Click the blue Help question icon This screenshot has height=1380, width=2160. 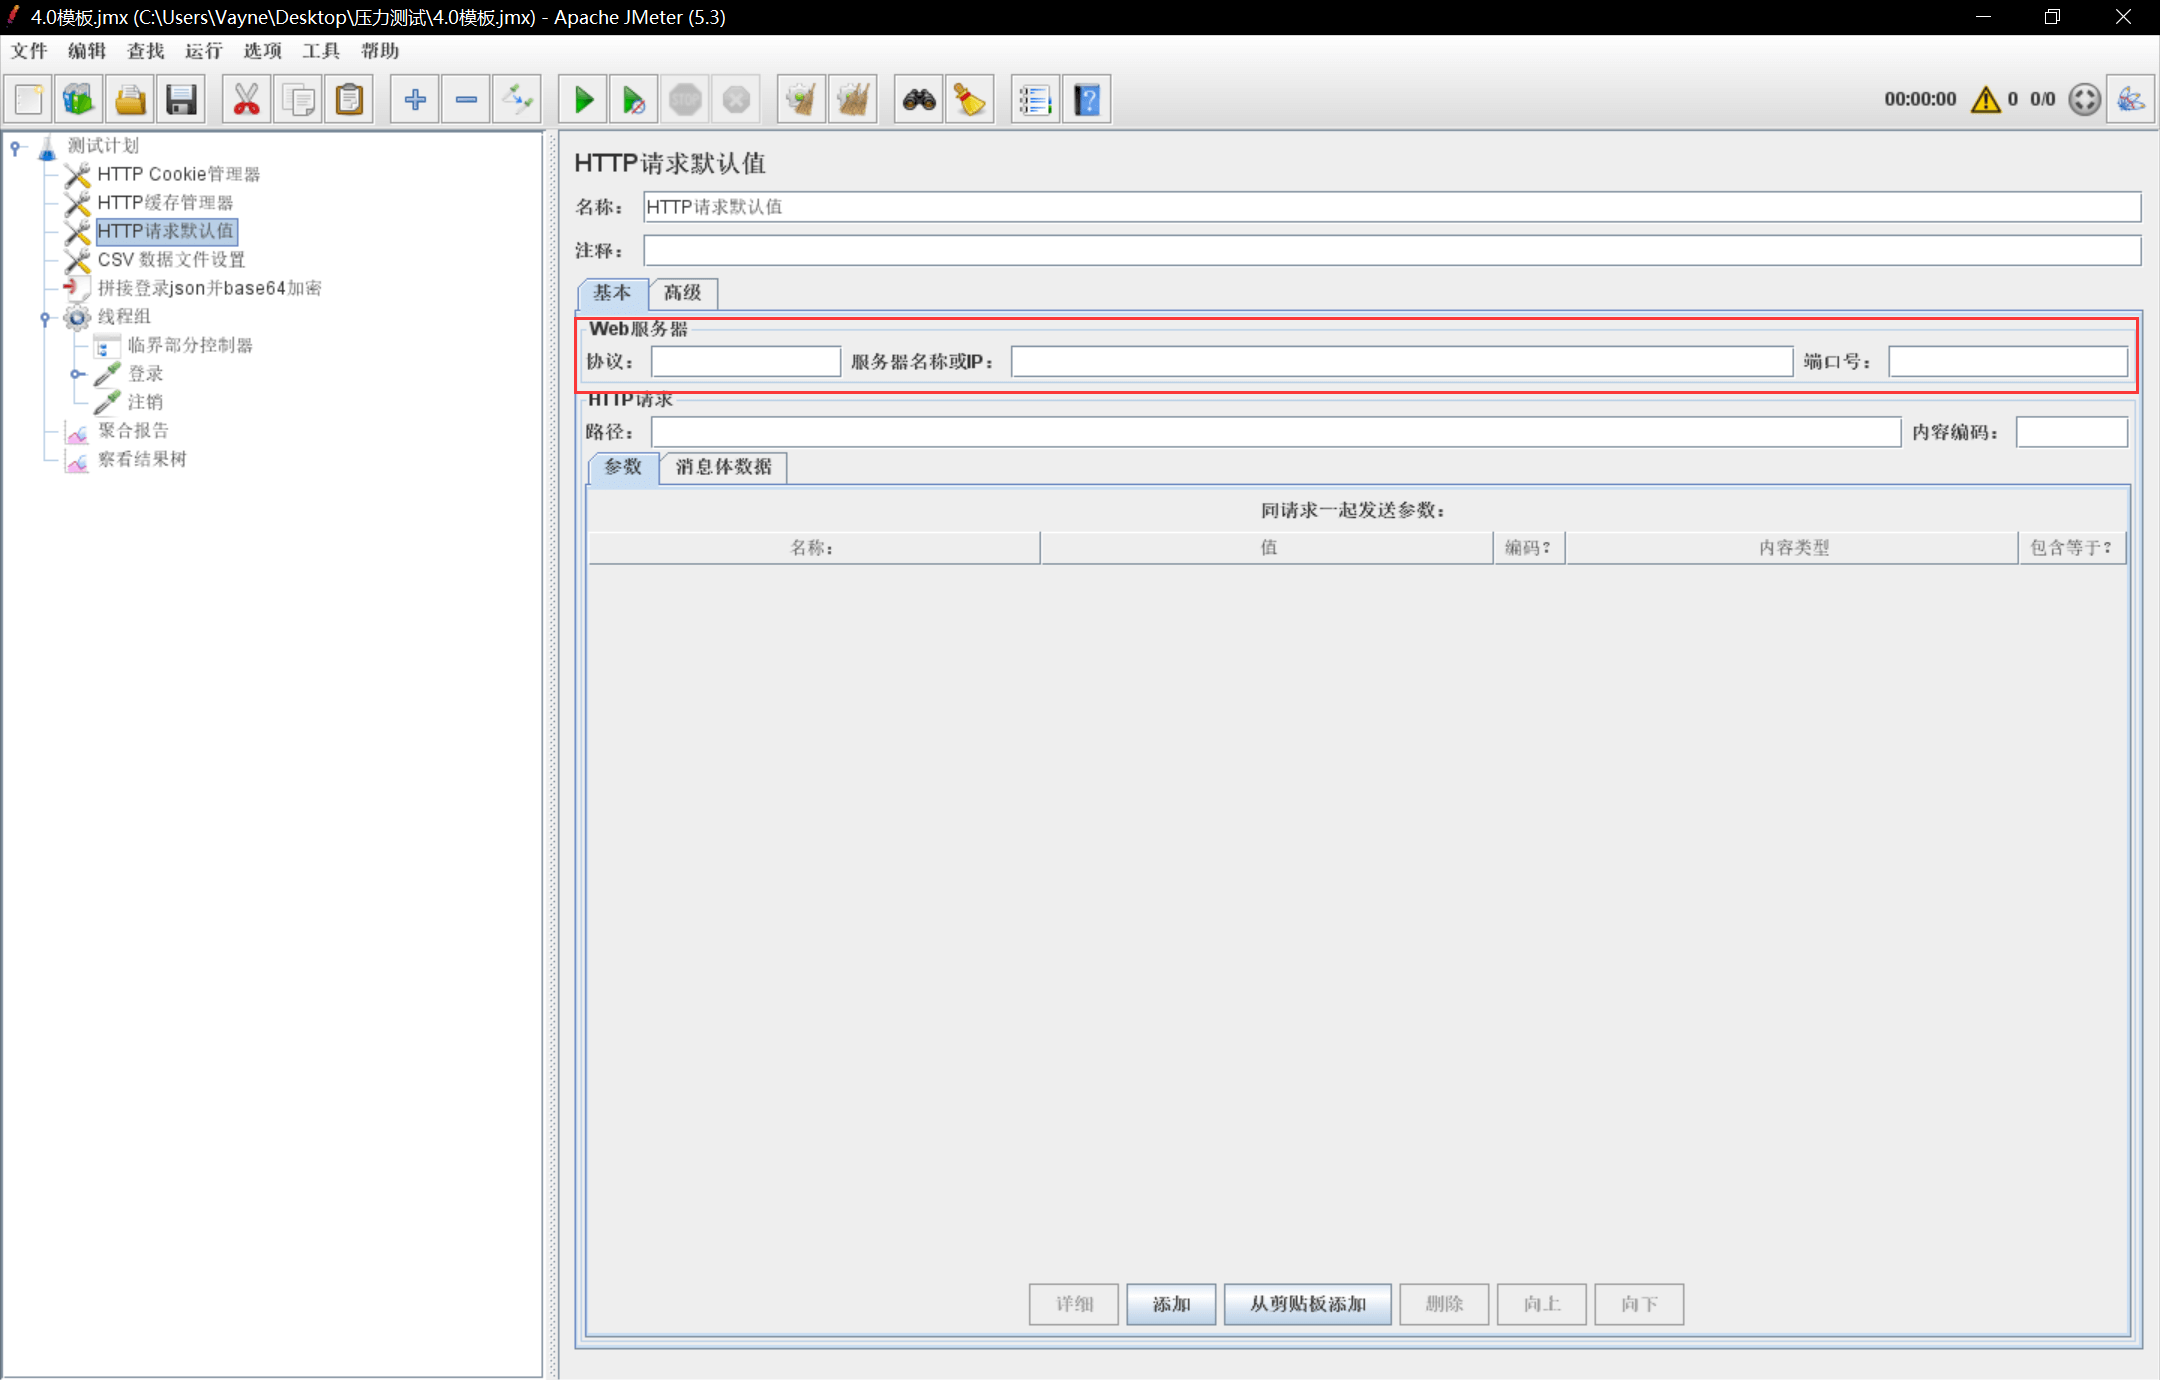(1087, 99)
